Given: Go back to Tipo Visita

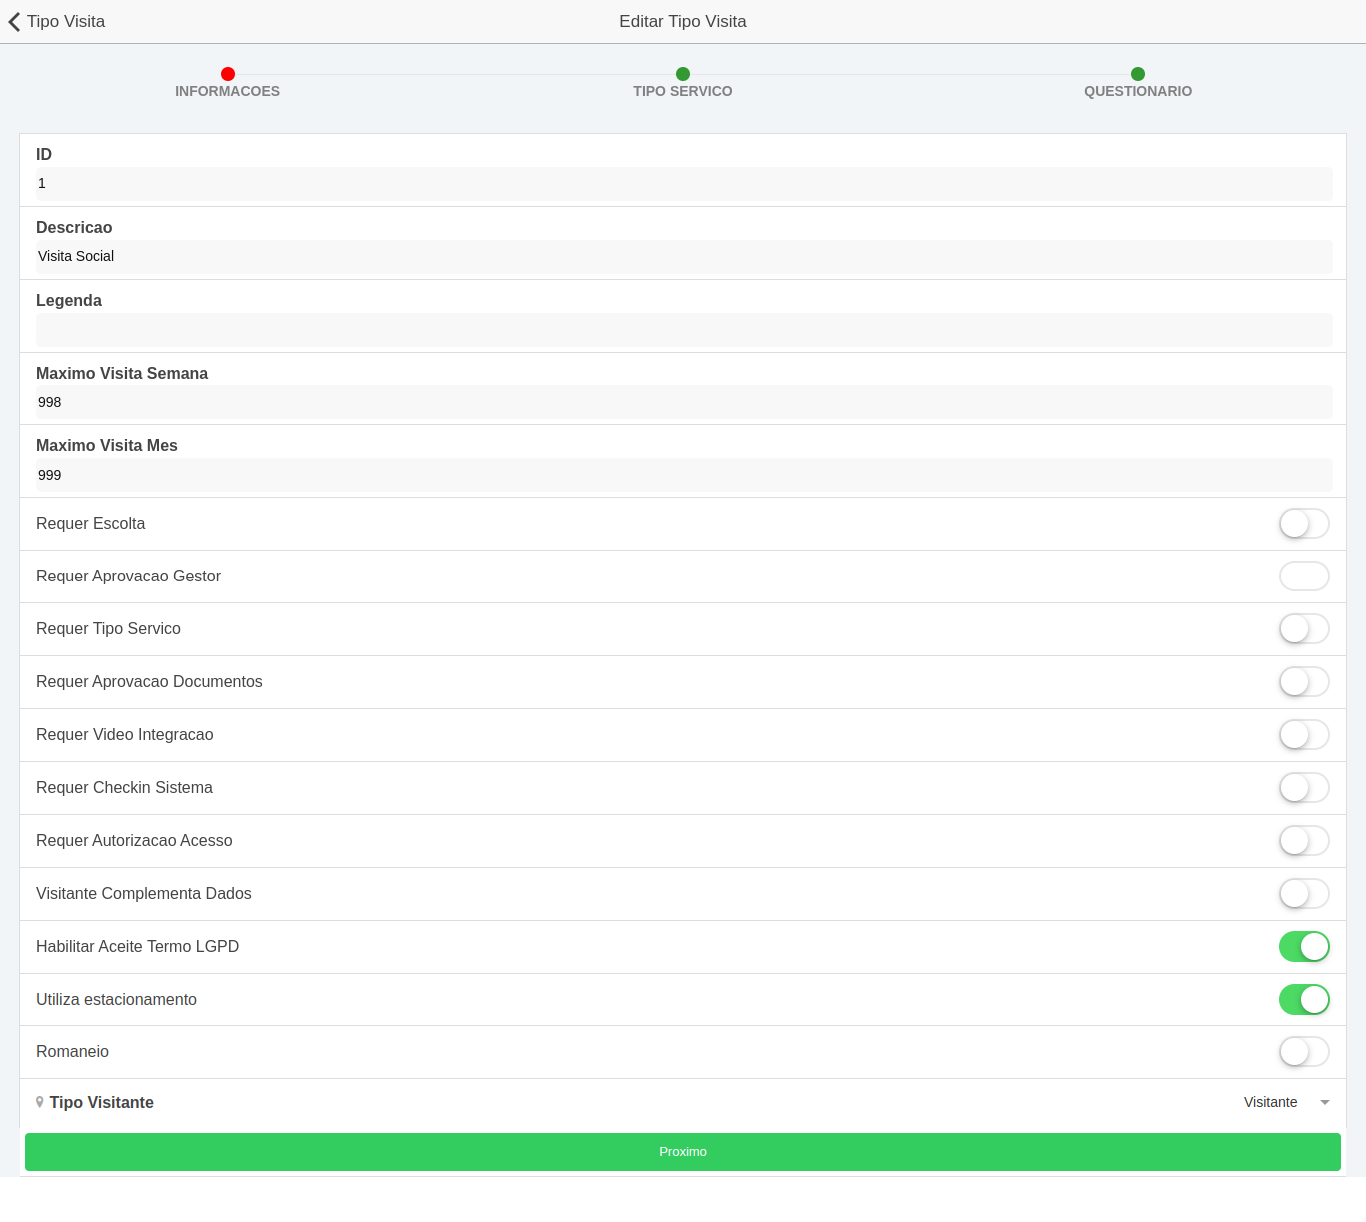Looking at the screenshot, I should coord(65,22).
